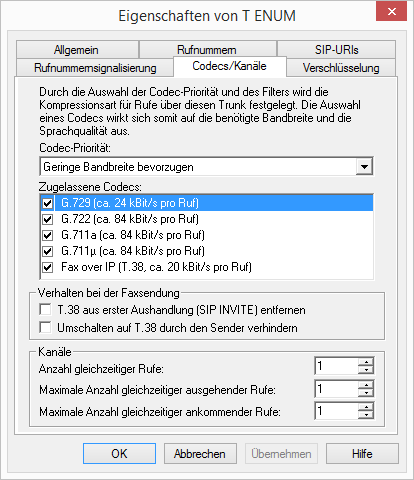Click the Abbrechen button
The width and height of the screenshot is (414, 480).
click(x=200, y=454)
